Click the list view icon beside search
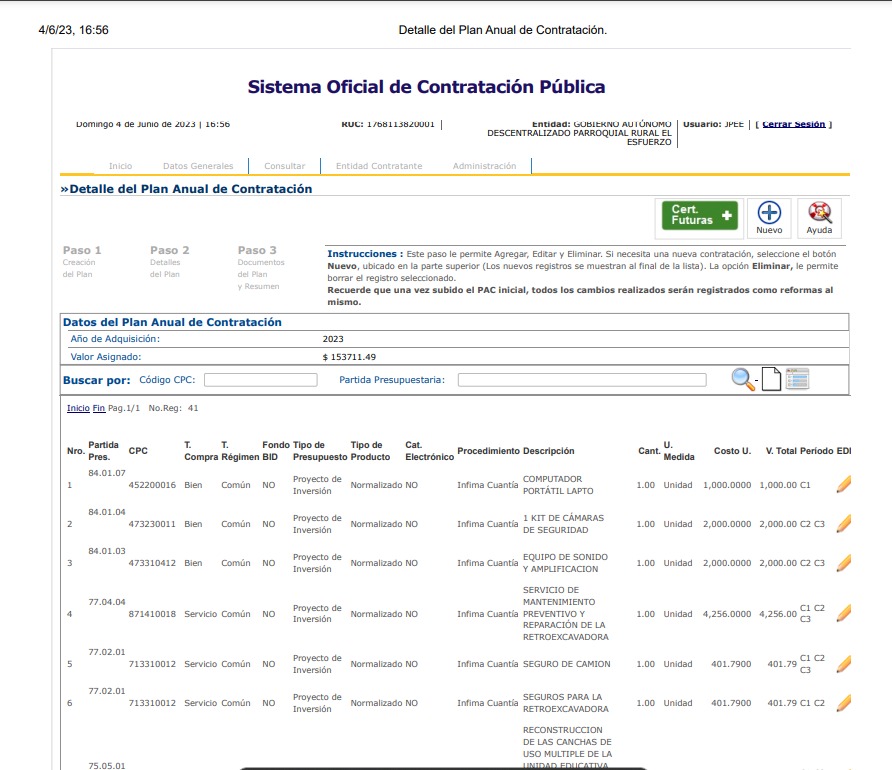The width and height of the screenshot is (892, 770). click(797, 379)
